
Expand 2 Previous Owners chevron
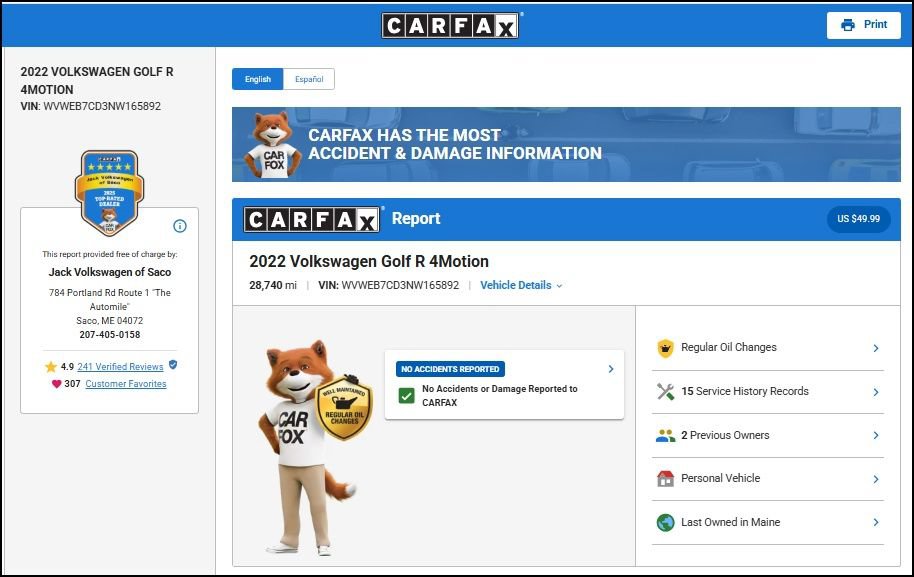(876, 435)
